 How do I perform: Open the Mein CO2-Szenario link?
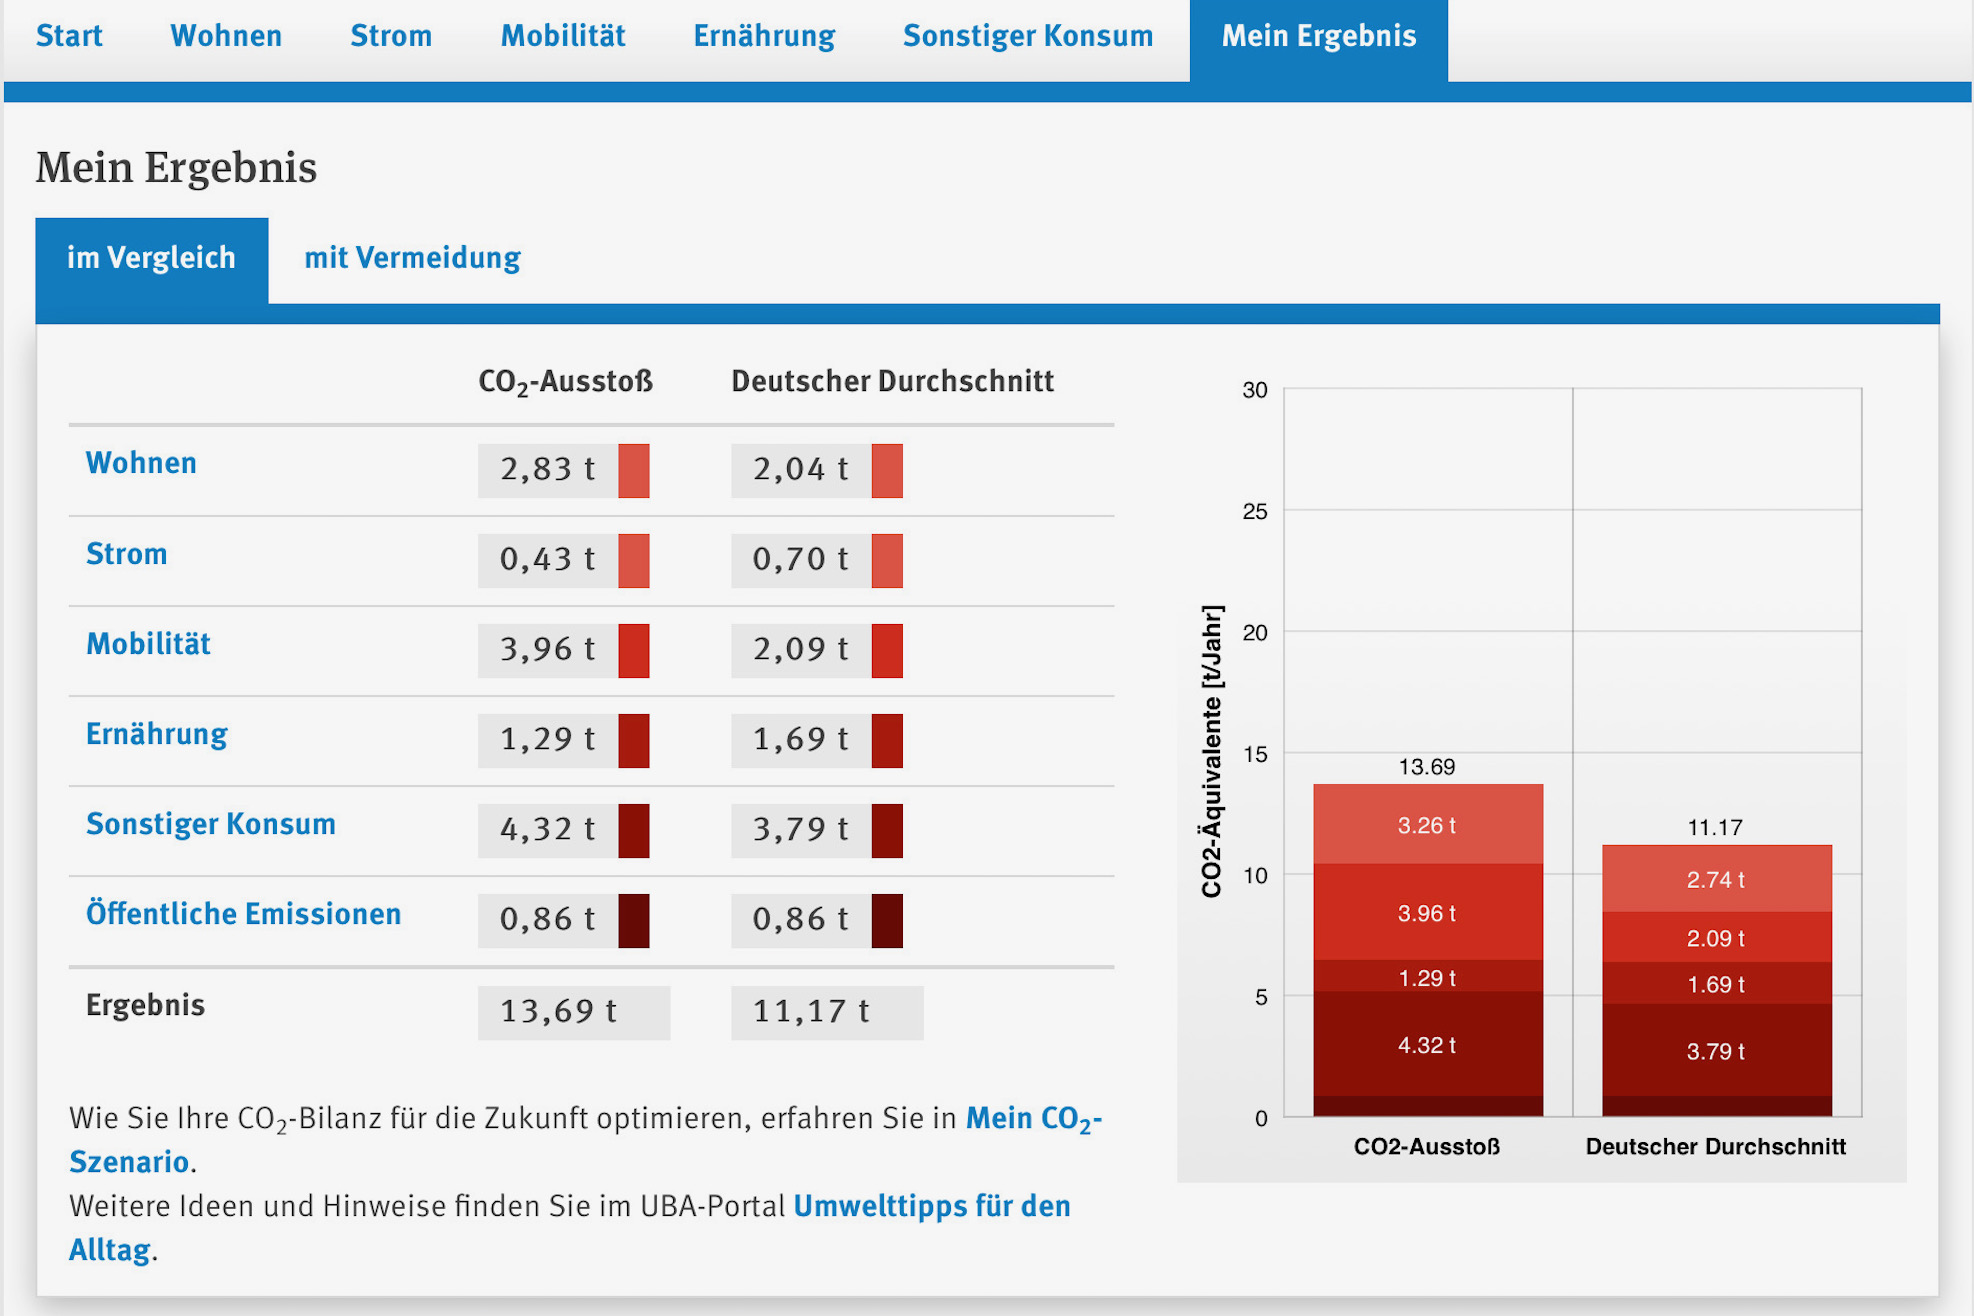coord(586,1139)
